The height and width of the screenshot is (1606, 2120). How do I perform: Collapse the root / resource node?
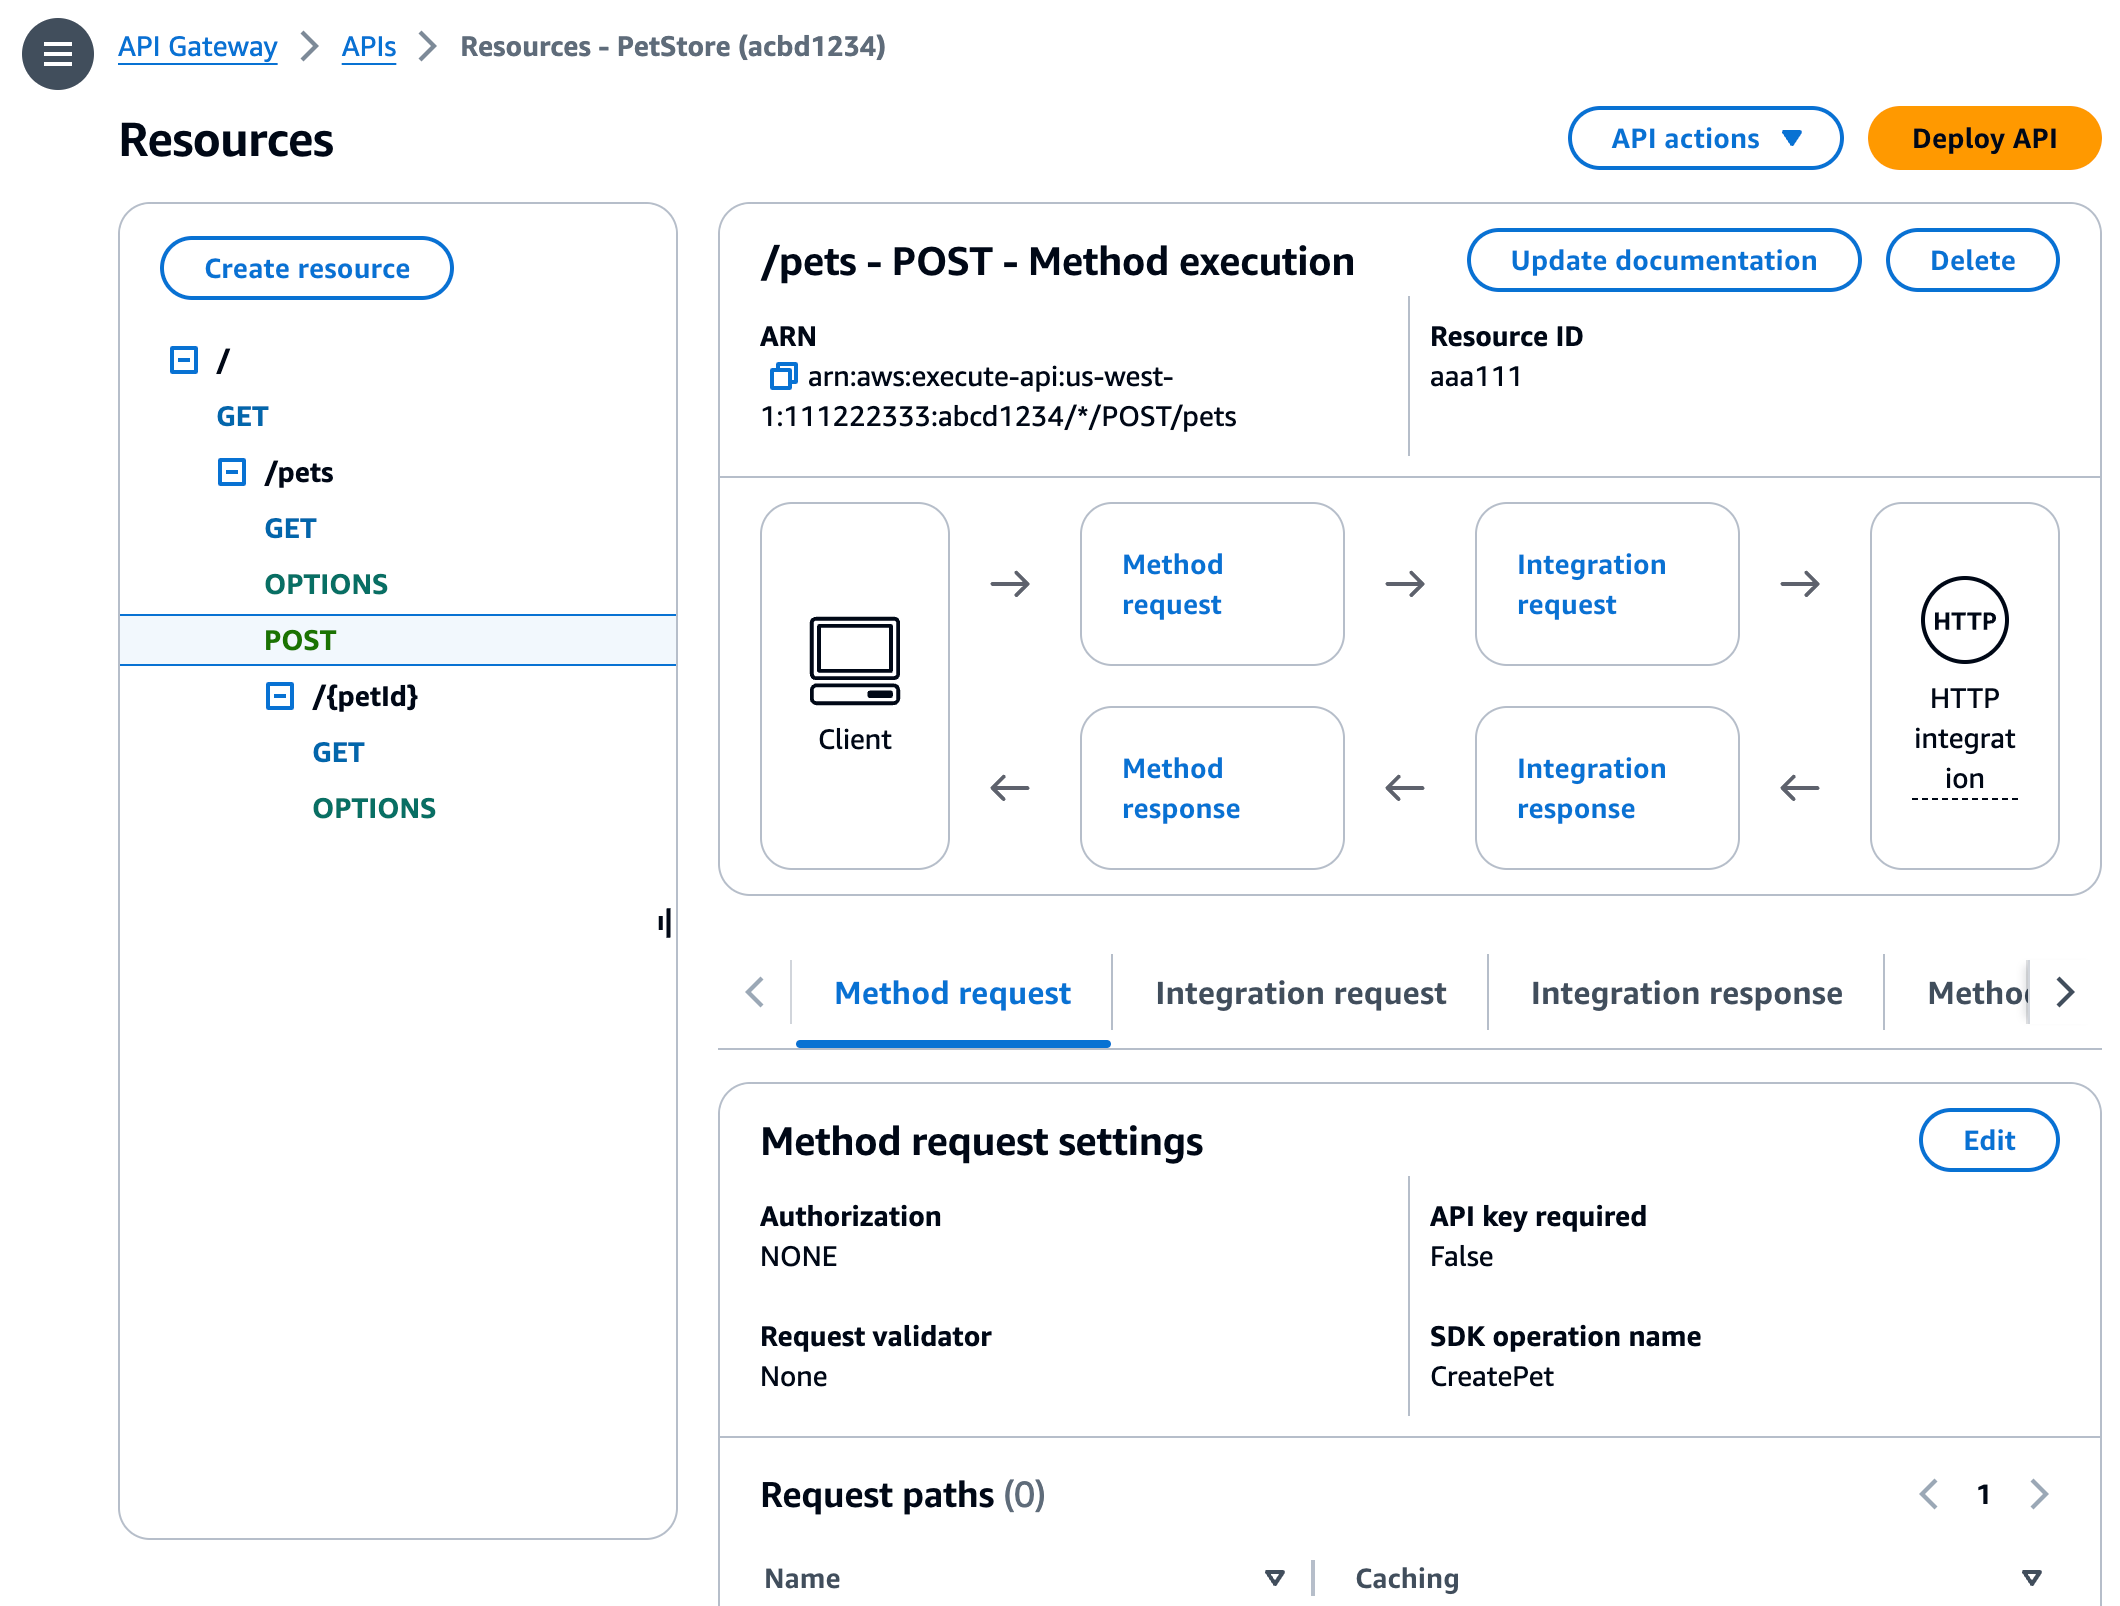184,359
